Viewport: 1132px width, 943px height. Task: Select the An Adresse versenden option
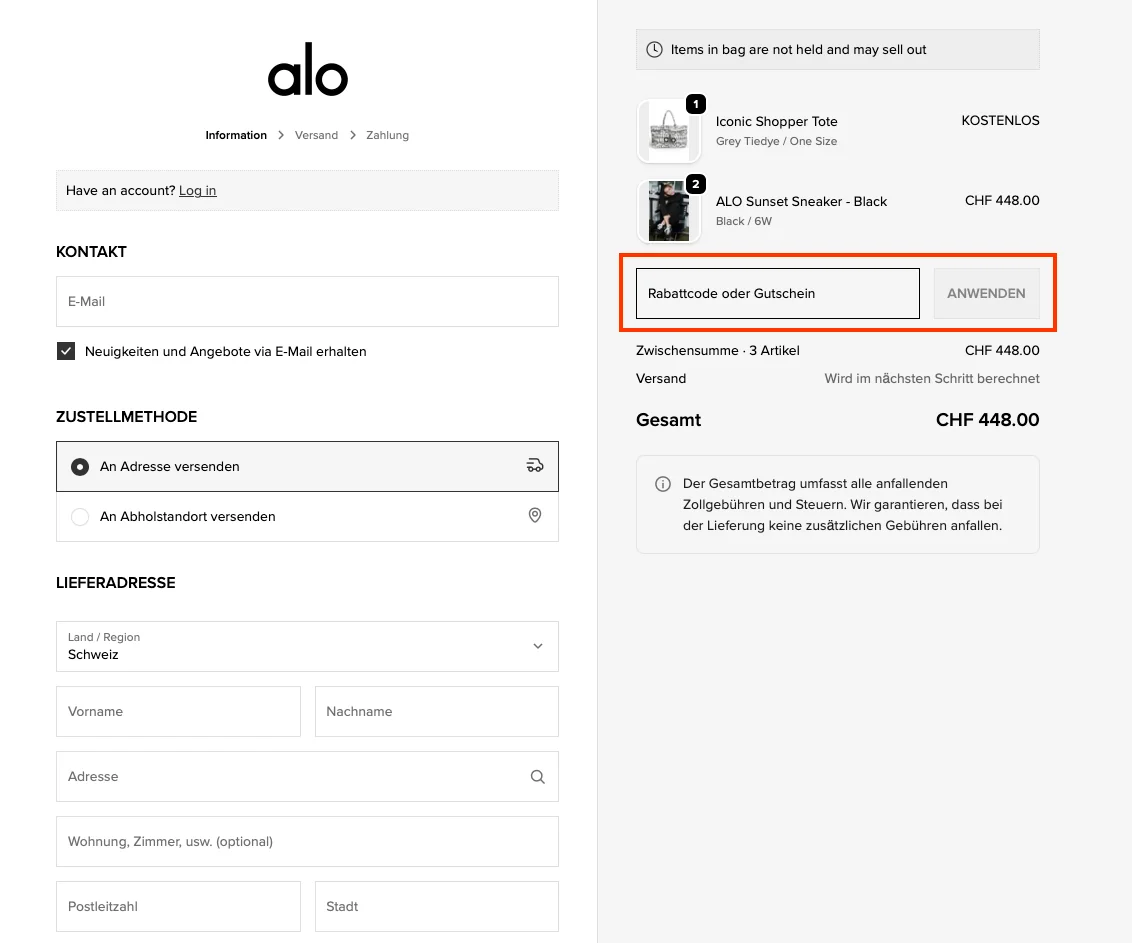tap(81, 466)
